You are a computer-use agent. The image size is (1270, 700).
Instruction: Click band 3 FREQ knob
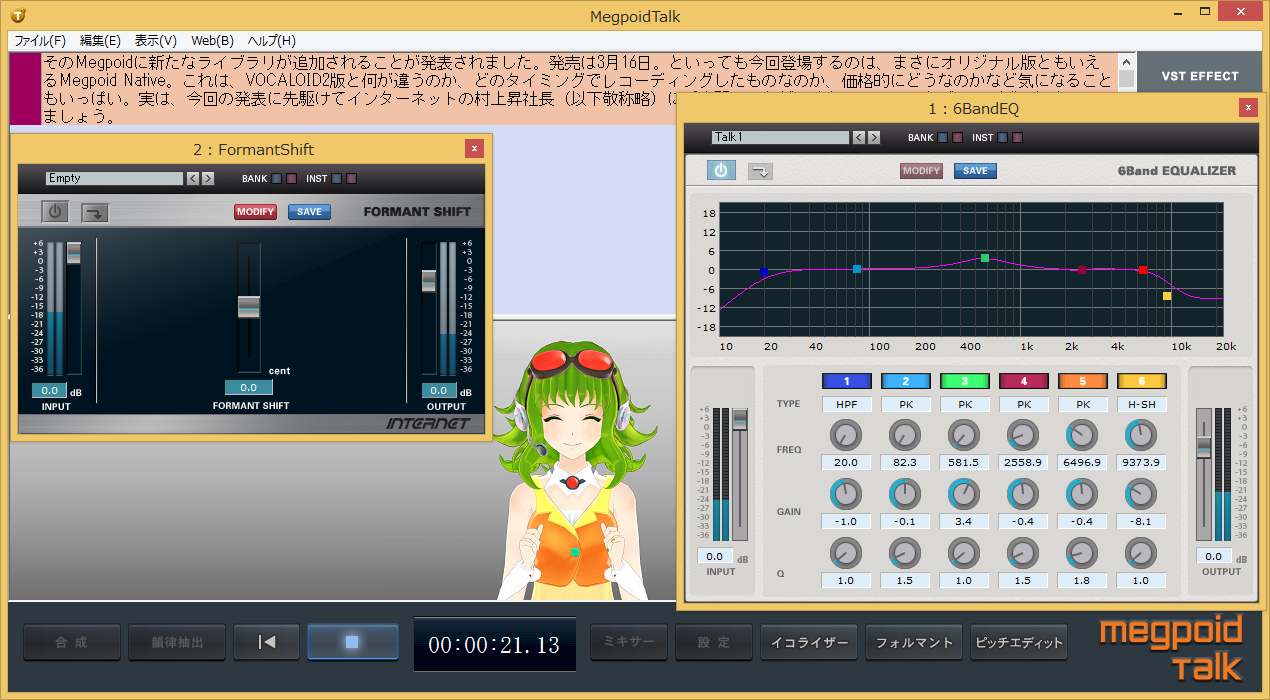[964, 435]
